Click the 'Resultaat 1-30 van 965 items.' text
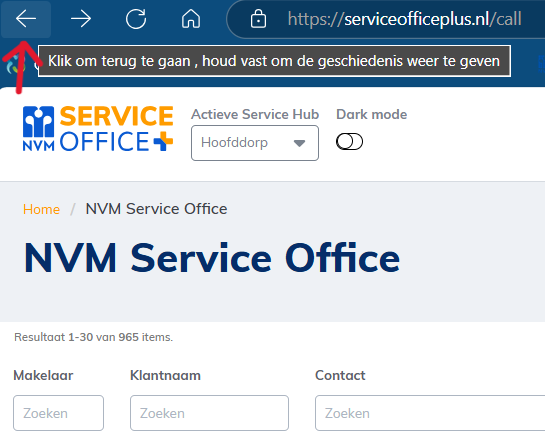 [93, 337]
